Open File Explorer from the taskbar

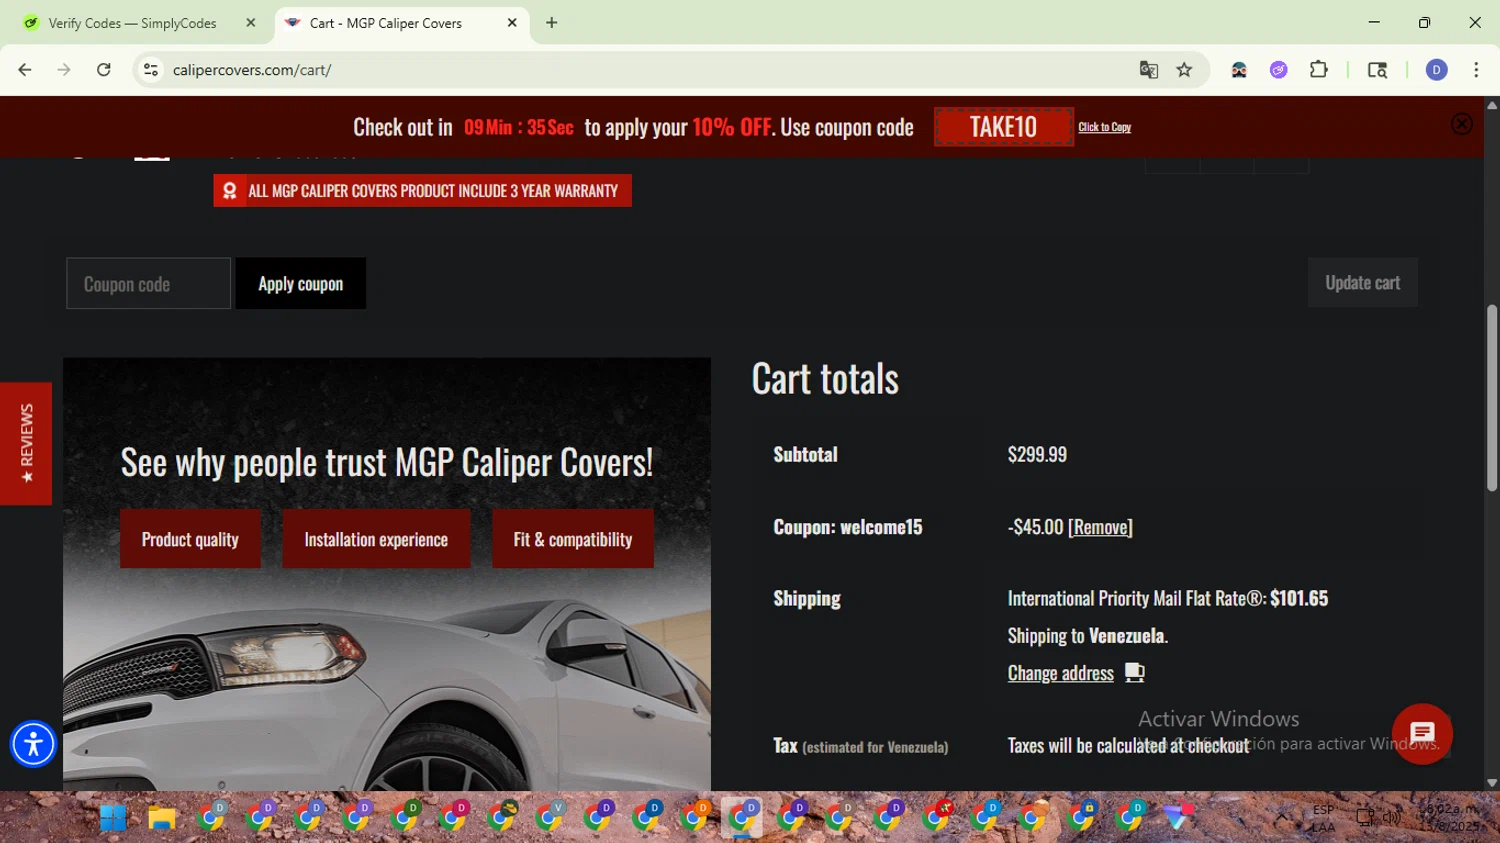click(x=162, y=818)
